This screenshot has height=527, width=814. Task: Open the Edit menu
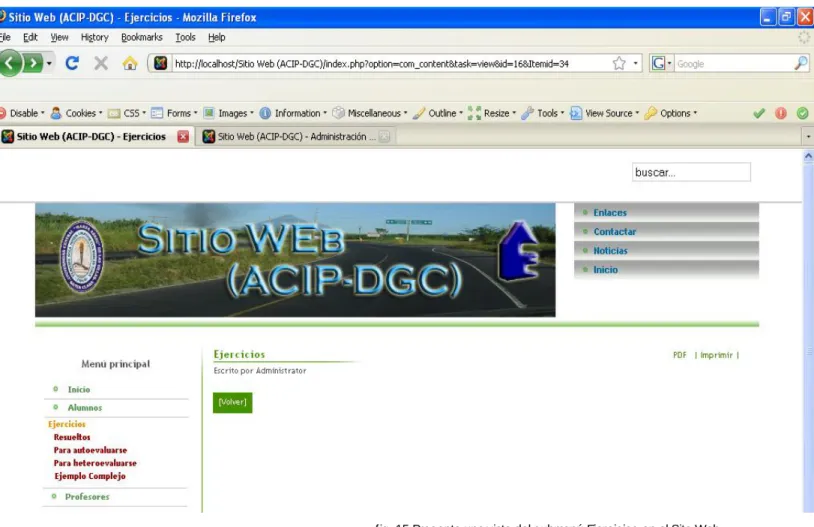[x=30, y=37]
